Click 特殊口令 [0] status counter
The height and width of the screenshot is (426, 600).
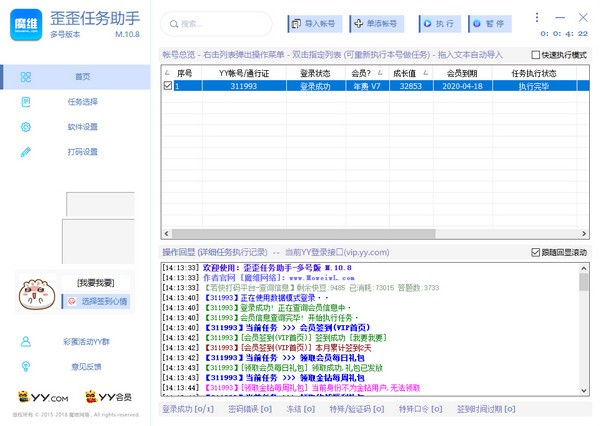[420, 409]
